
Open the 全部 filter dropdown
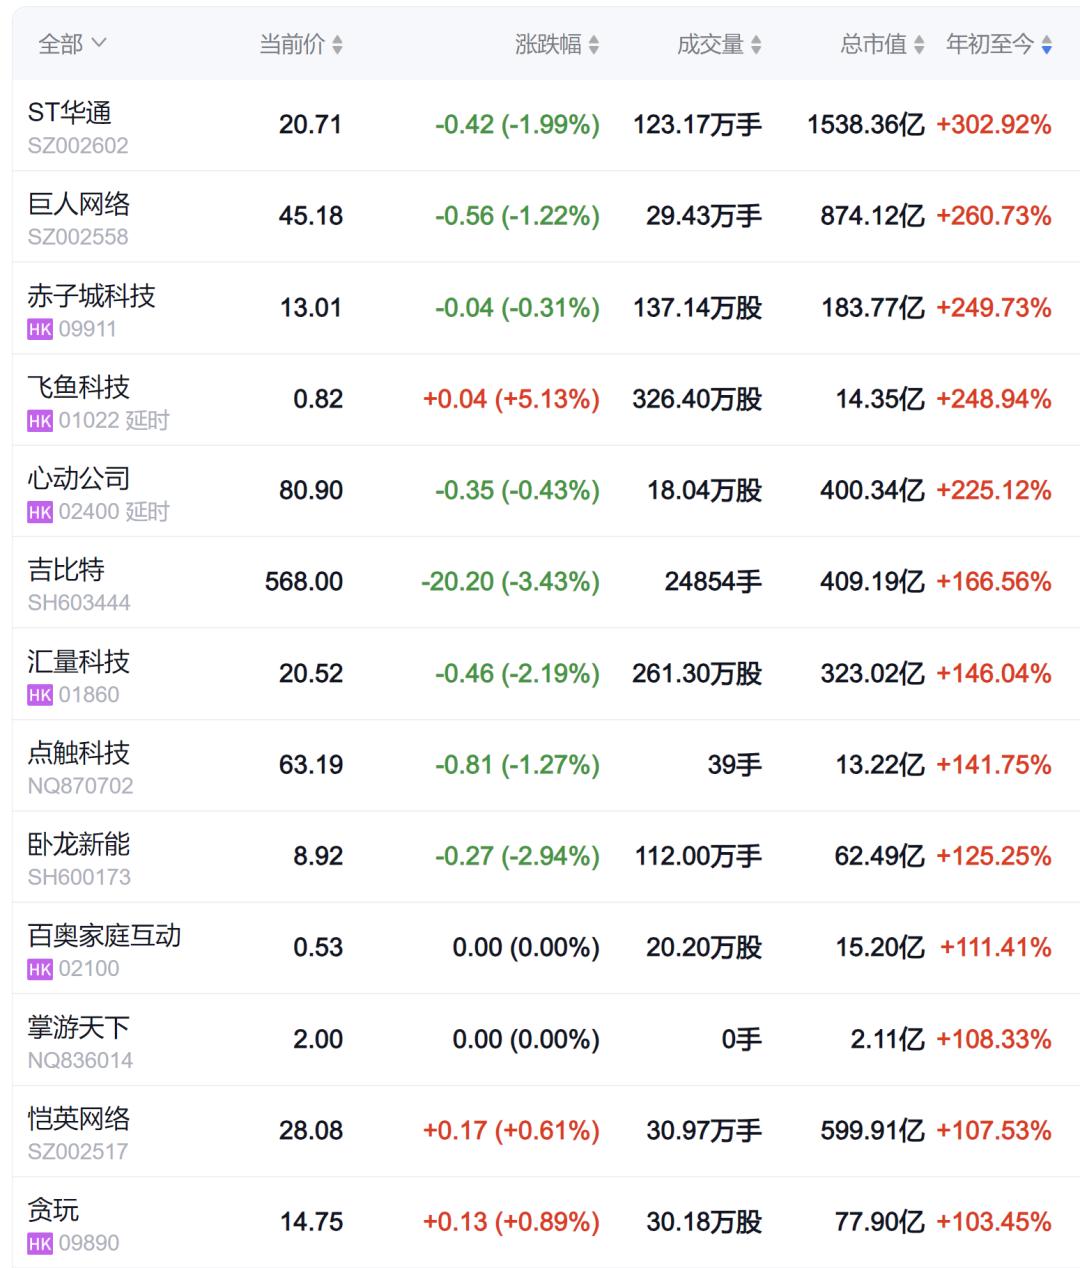pos(72,44)
